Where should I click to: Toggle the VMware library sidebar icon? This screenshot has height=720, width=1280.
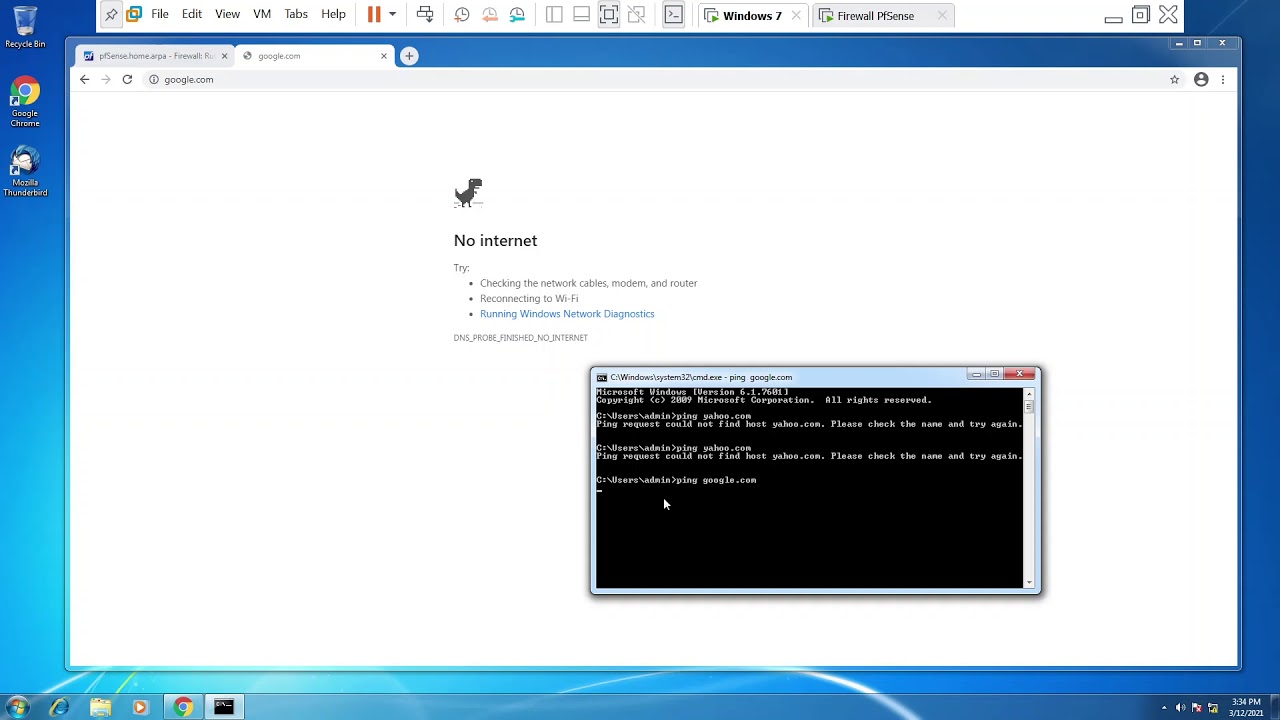point(554,15)
